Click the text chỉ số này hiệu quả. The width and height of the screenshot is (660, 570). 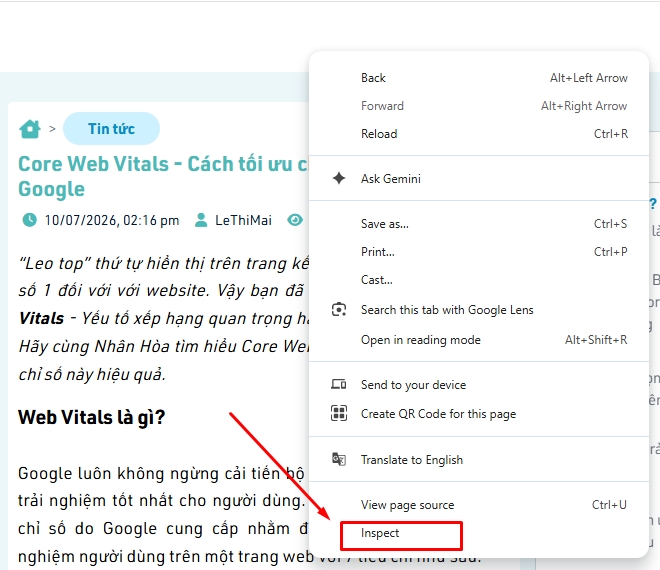point(92,374)
